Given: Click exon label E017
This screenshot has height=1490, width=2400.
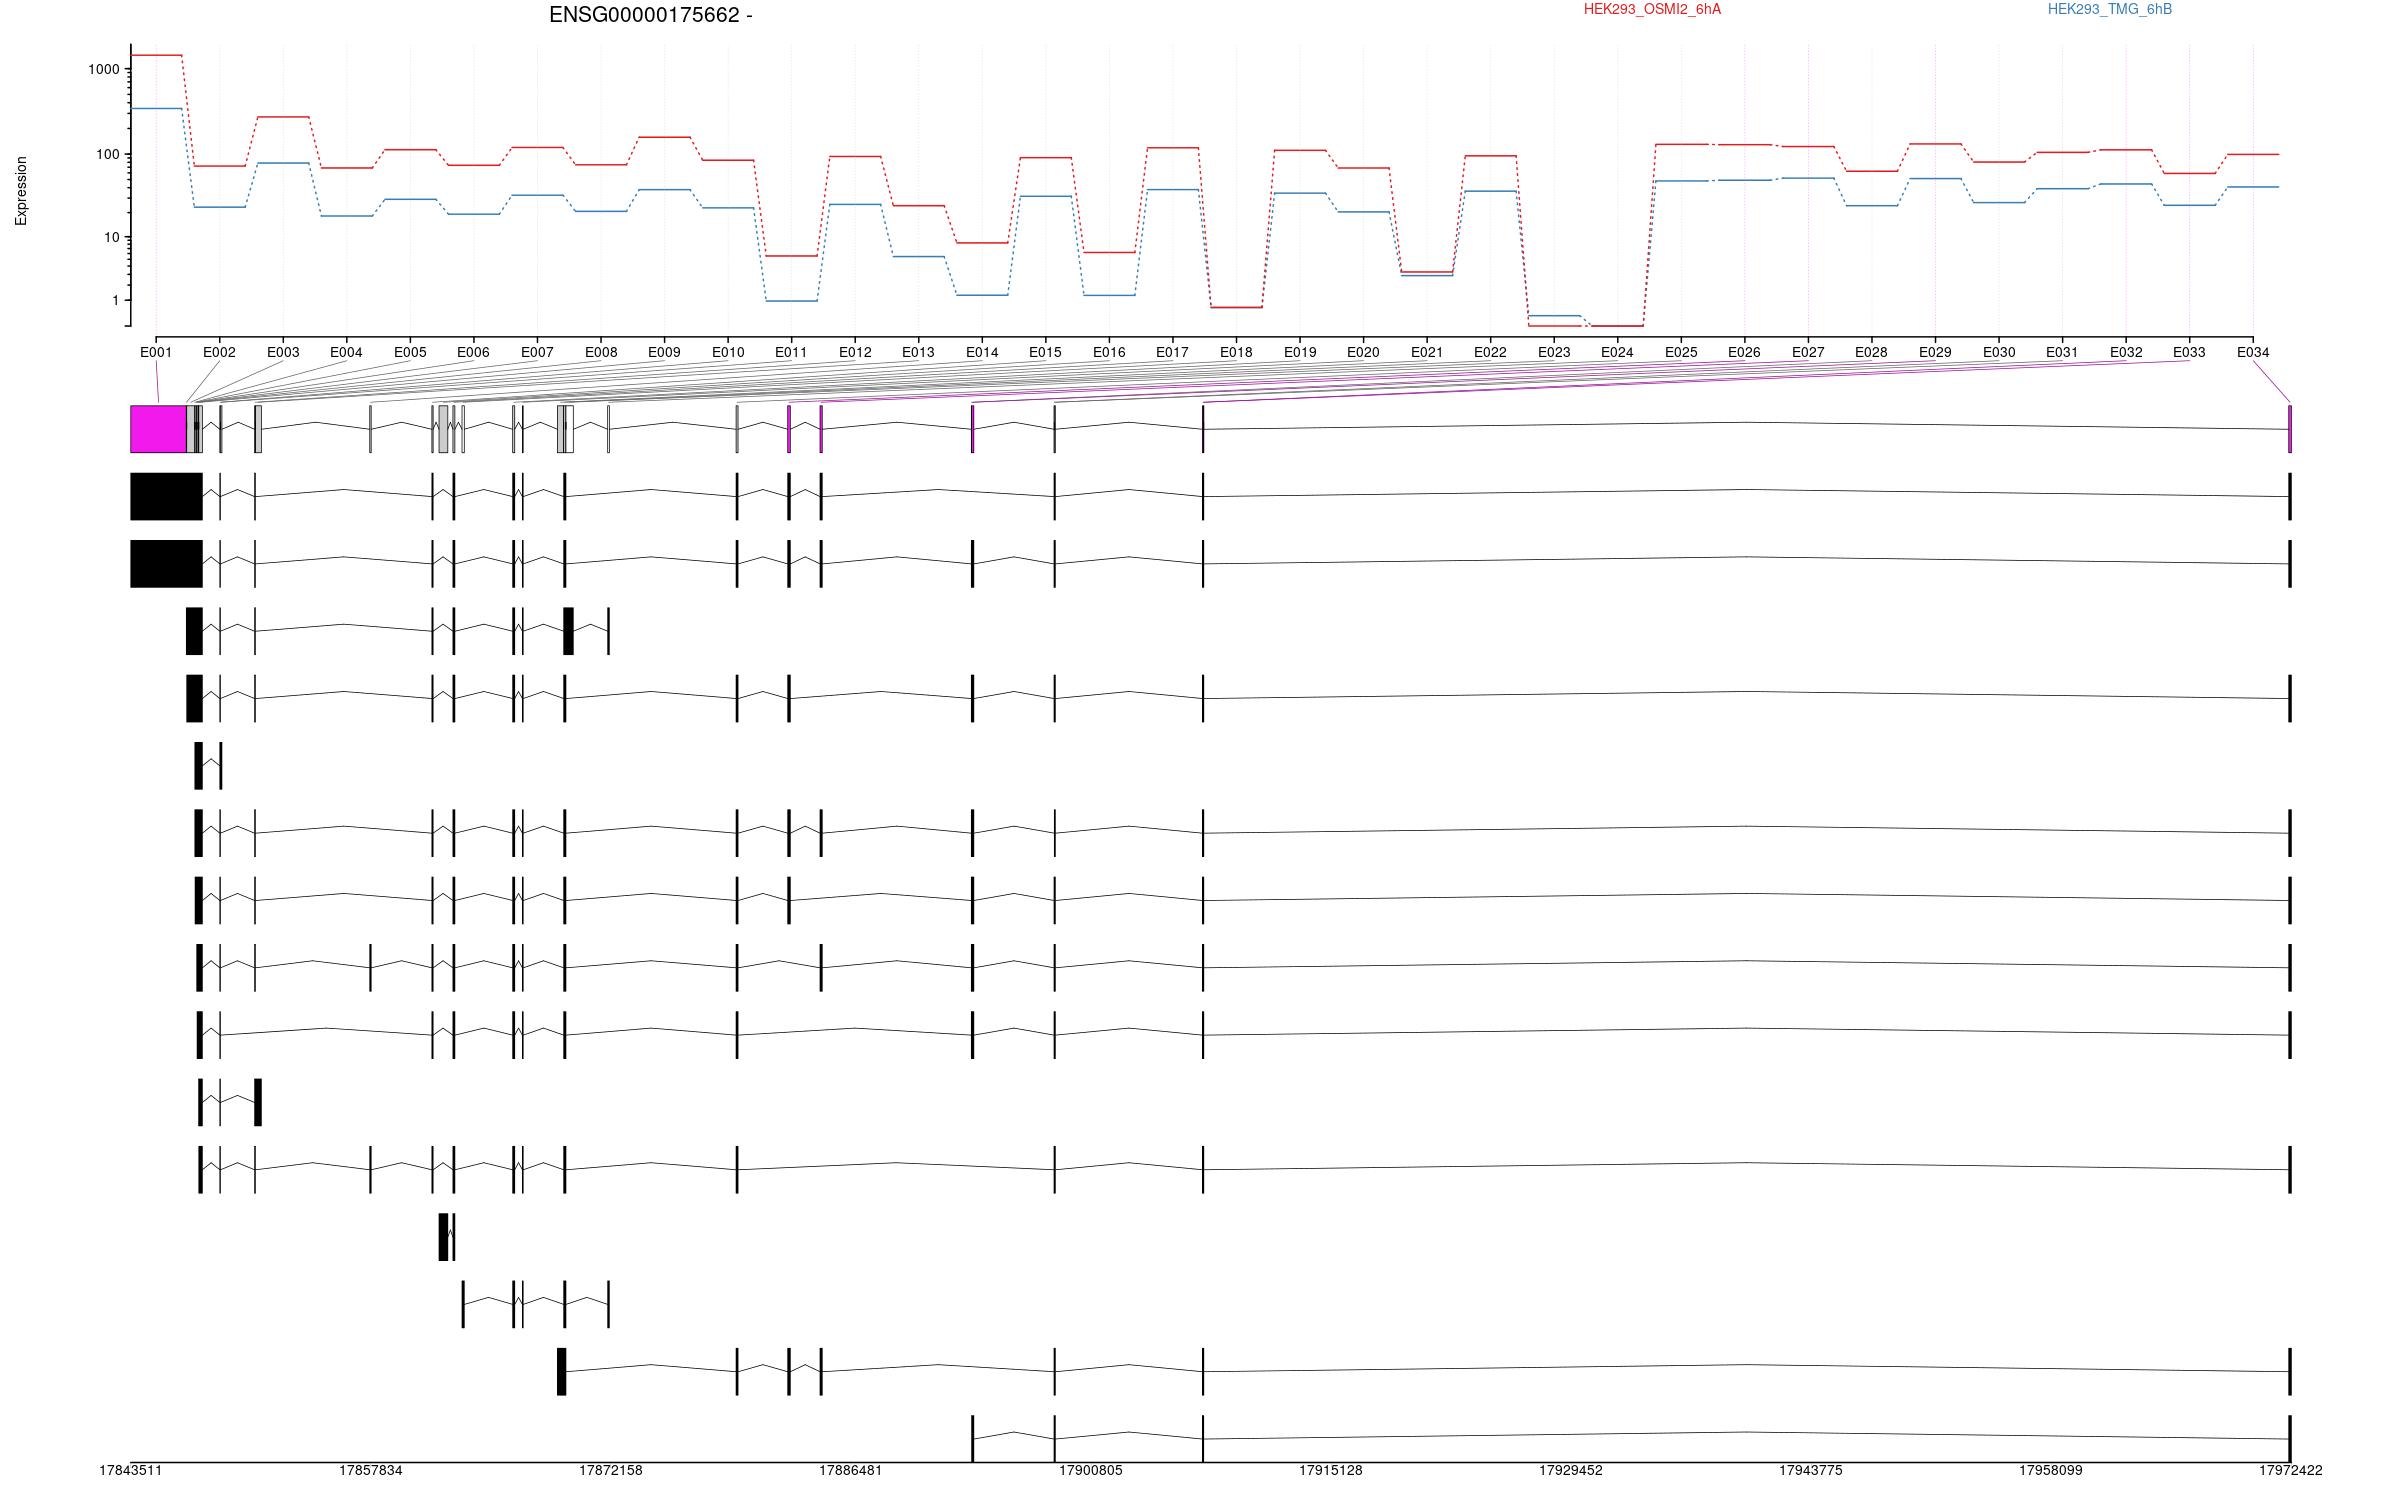Looking at the screenshot, I should tap(1172, 352).
